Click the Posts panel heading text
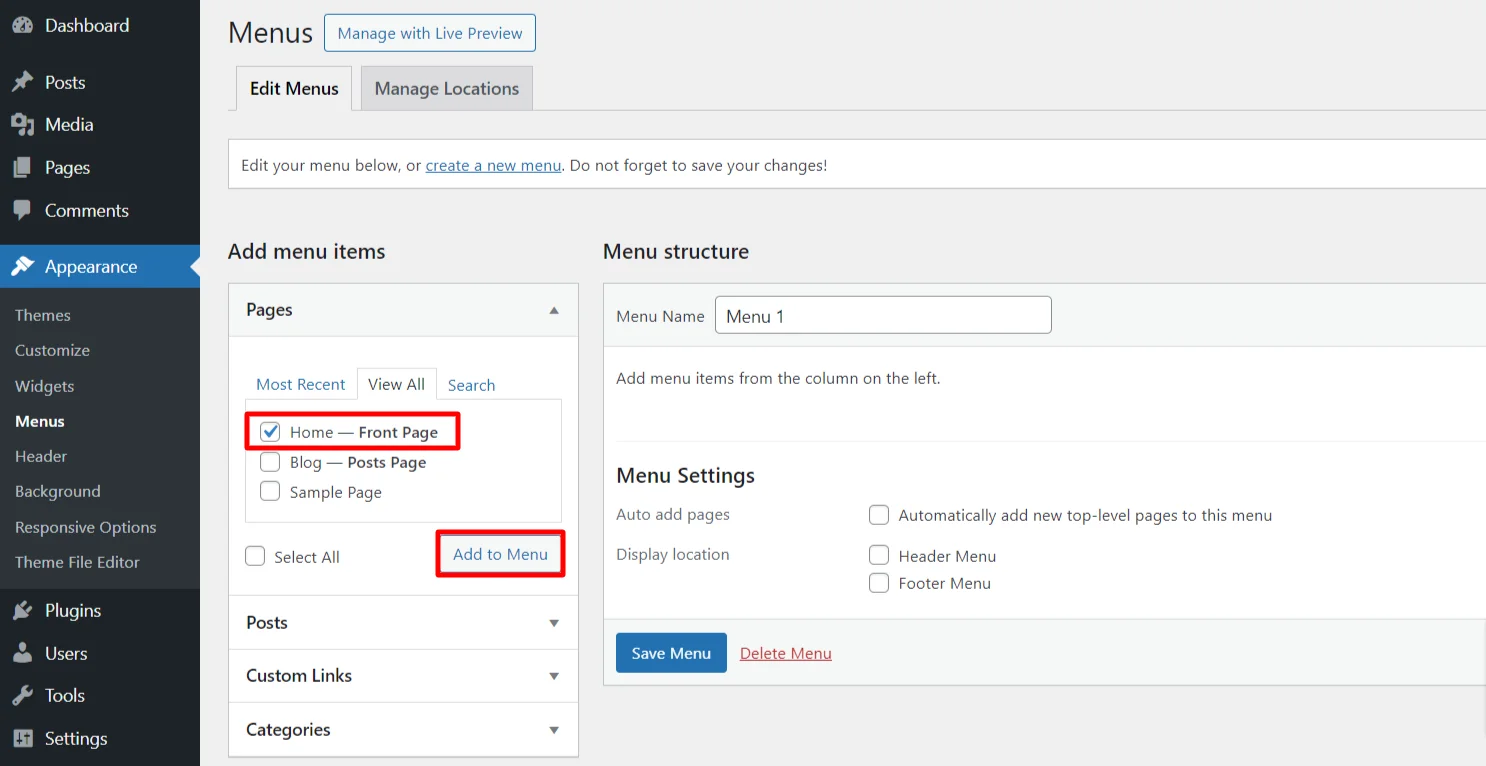Viewport: 1486px width, 766px height. click(267, 622)
